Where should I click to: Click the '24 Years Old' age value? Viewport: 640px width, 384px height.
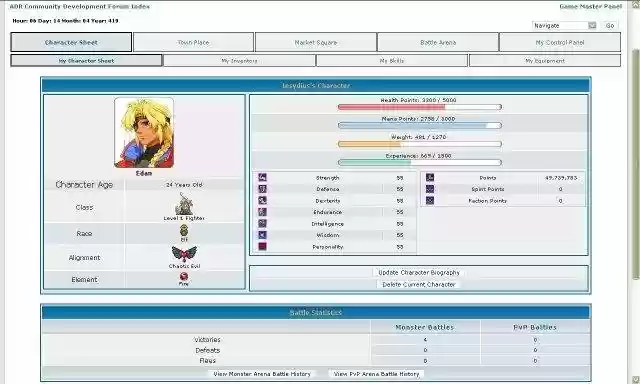pos(184,184)
